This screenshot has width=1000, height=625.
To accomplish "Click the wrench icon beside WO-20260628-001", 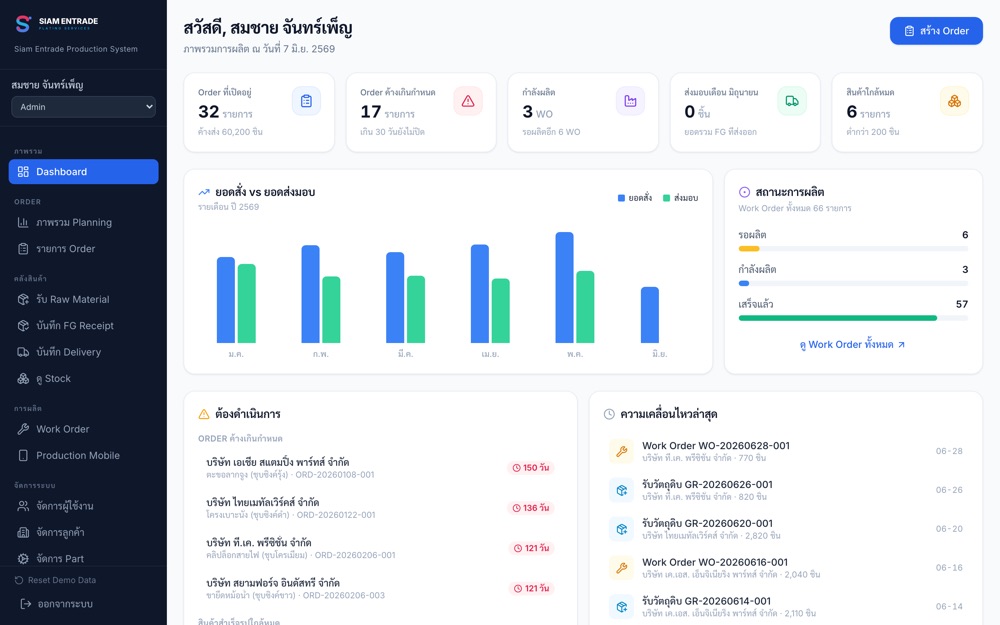I will [x=621, y=452].
